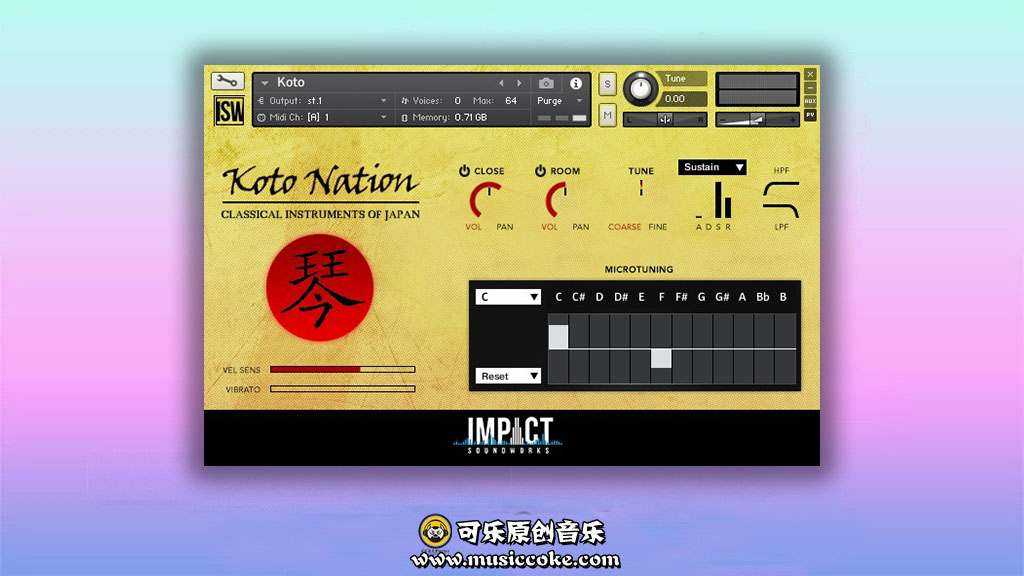The image size is (1024, 576).
Task: Set the VEL SENS slider
Action: click(343, 370)
